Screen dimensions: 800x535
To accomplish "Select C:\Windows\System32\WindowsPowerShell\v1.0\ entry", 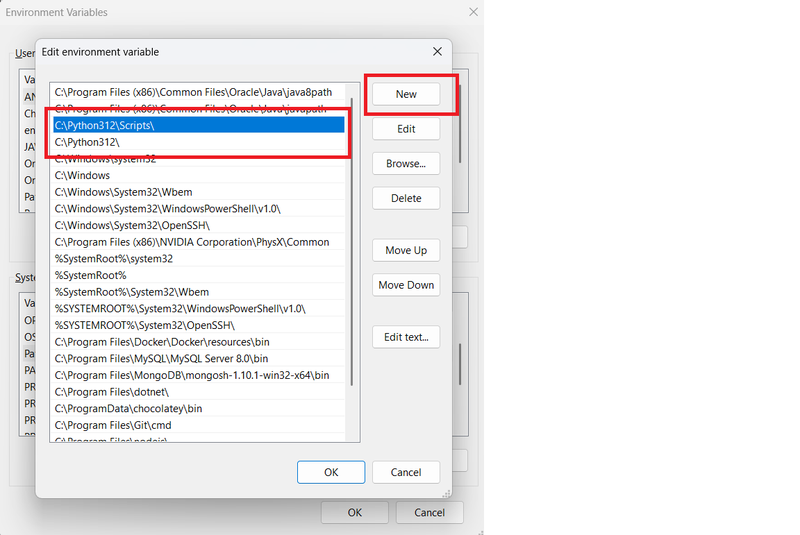I will point(199,209).
